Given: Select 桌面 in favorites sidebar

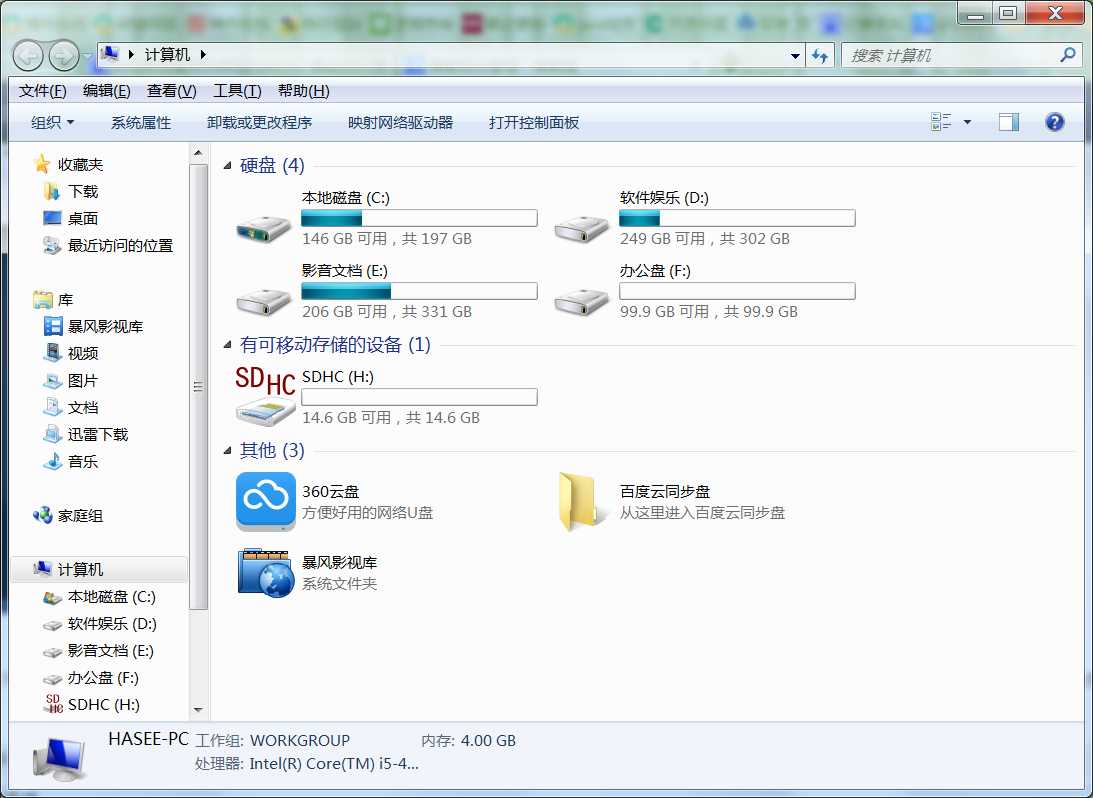Looking at the screenshot, I should (x=83, y=218).
